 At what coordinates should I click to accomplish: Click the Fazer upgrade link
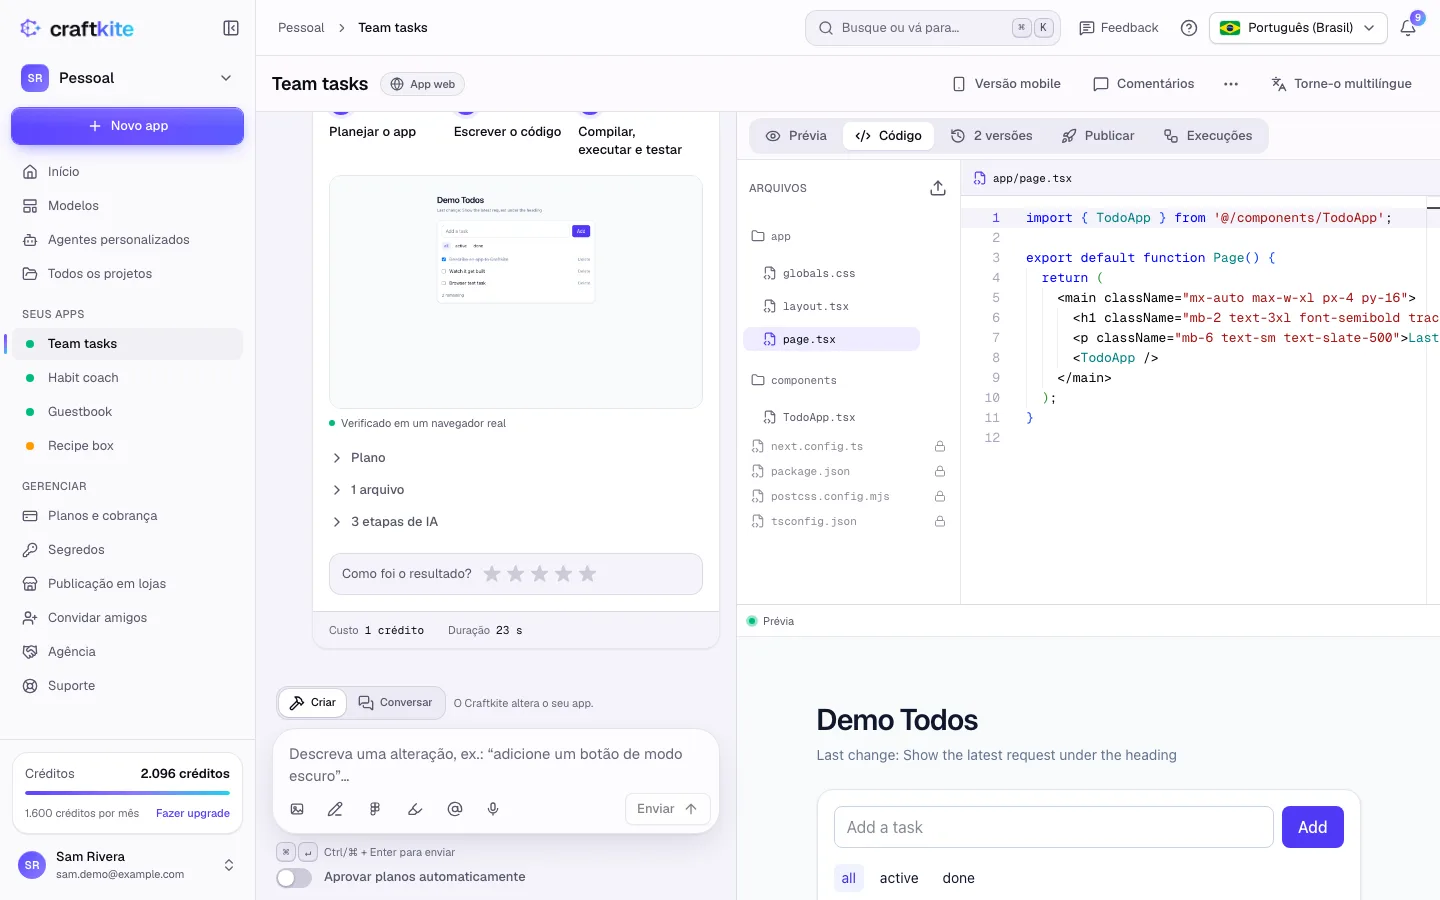point(193,813)
